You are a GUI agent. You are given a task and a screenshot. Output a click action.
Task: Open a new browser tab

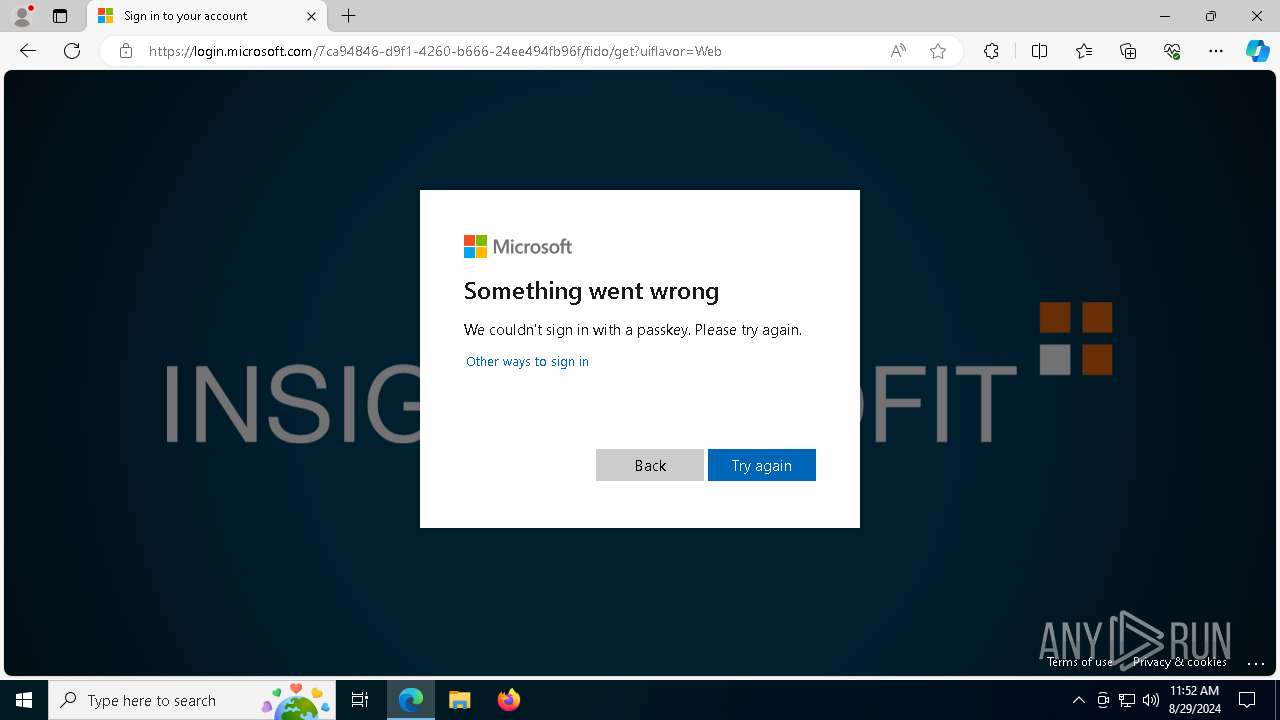tap(348, 16)
